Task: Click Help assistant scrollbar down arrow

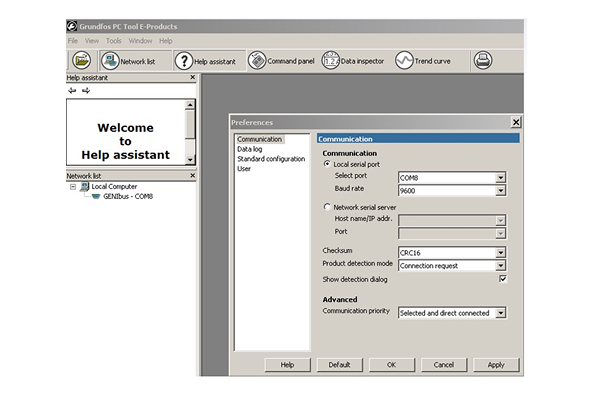Action: (x=190, y=160)
